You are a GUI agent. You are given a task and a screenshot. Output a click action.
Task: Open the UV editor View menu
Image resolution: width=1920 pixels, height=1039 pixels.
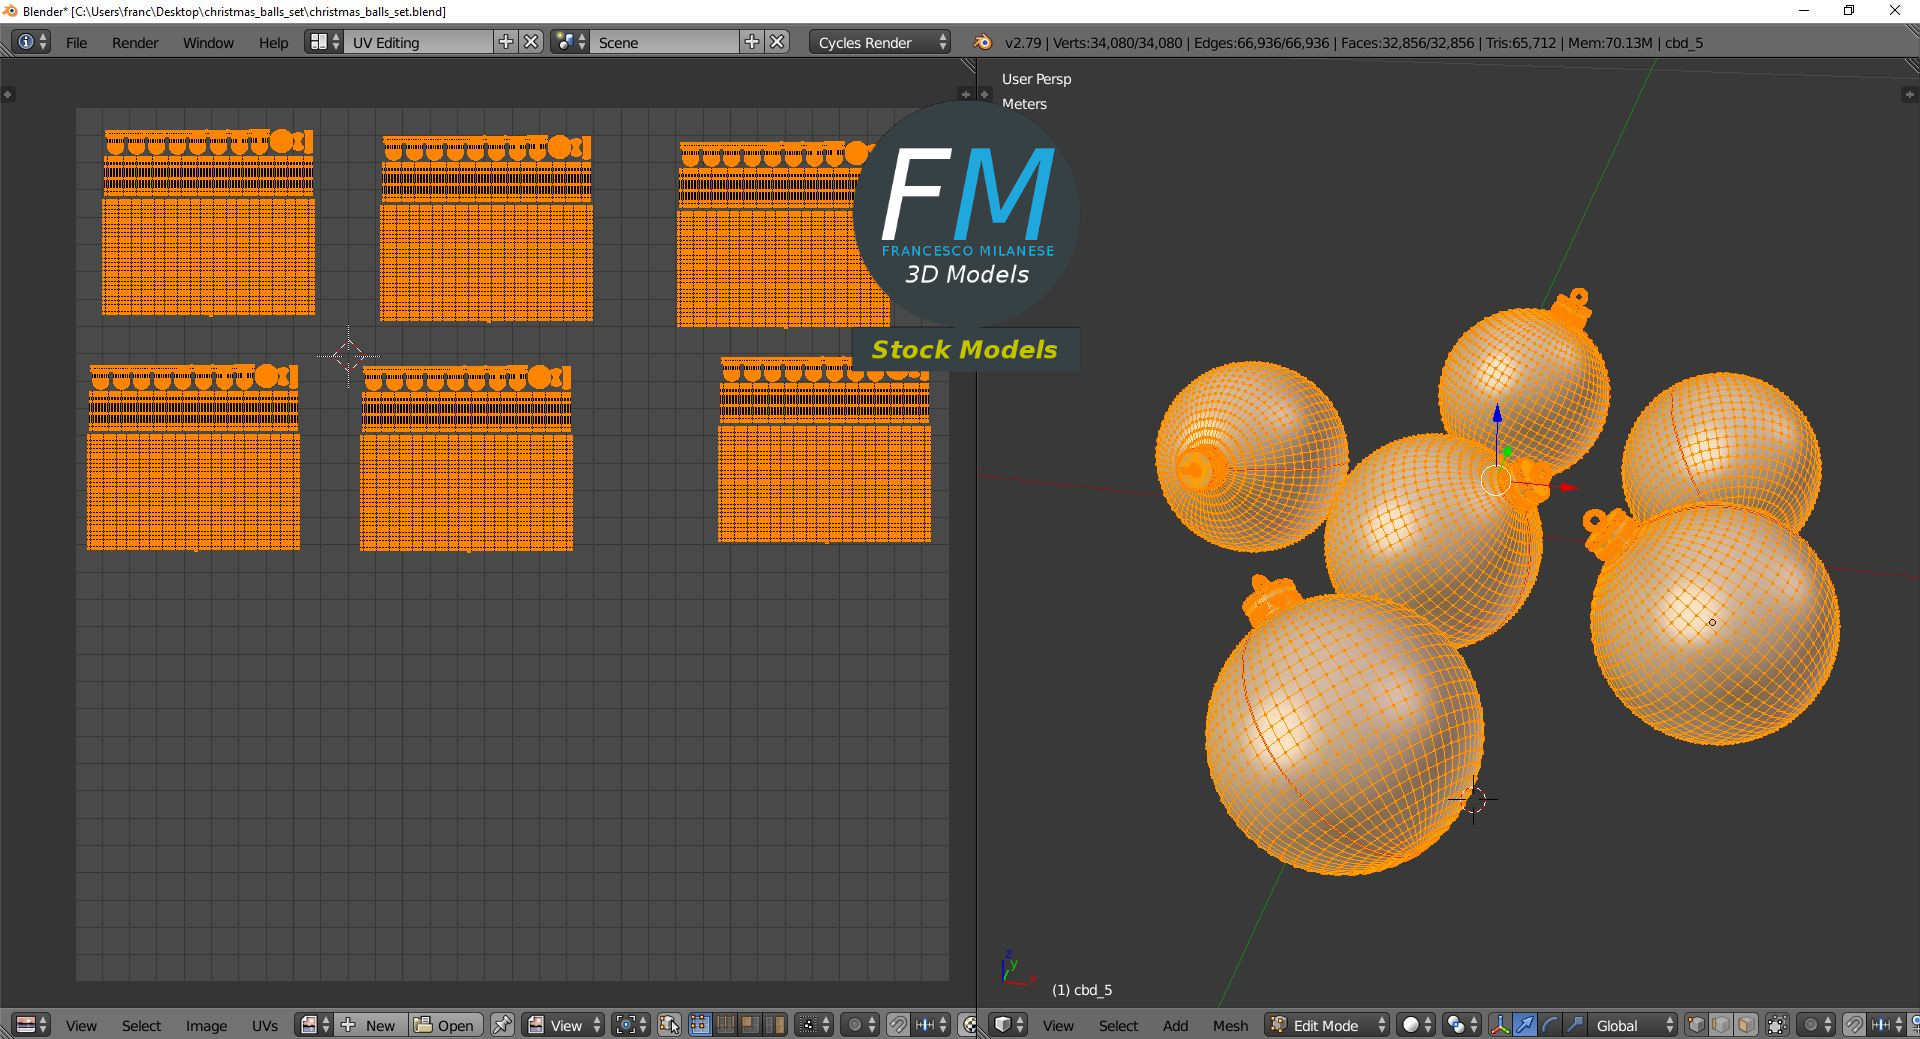[x=81, y=1026]
